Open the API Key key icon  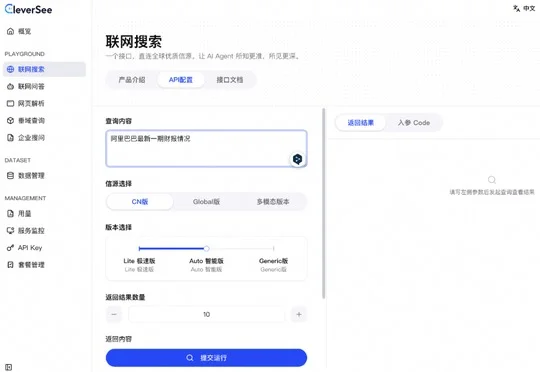(10, 248)
